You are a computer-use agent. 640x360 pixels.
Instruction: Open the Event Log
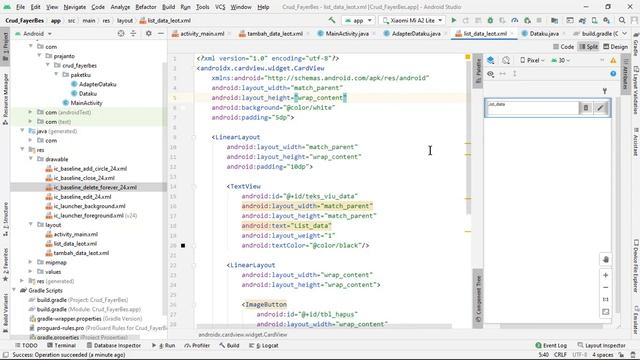551,345
